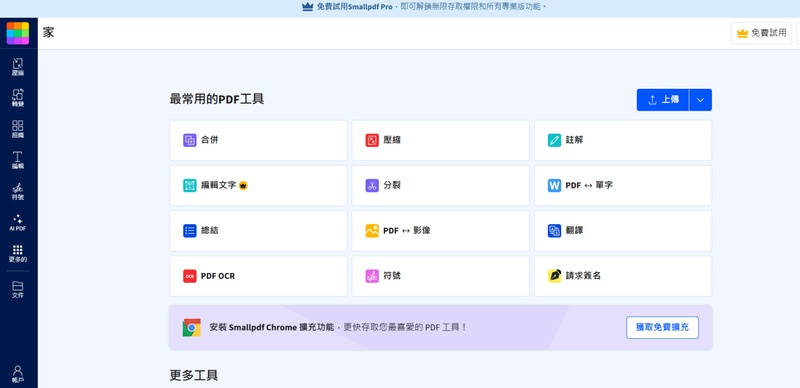The height and width of the screenshot is (388, 800).
Task: Click the teal 編輯文字 edit text icon
Action: click(190, 185)
